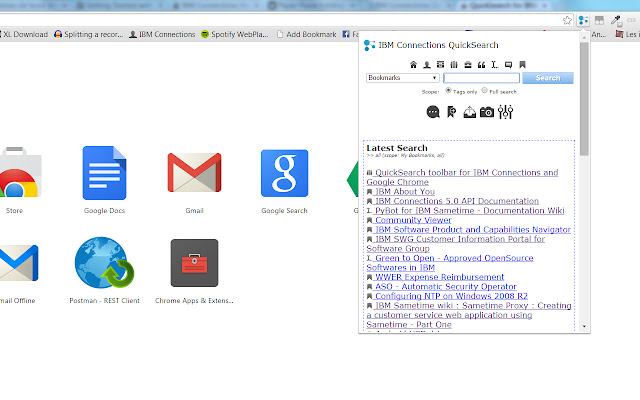This screenshot has width=640, height=400.
Task: Click the eyedropper extension icon in Chrome toolbar
Action: 616,20
